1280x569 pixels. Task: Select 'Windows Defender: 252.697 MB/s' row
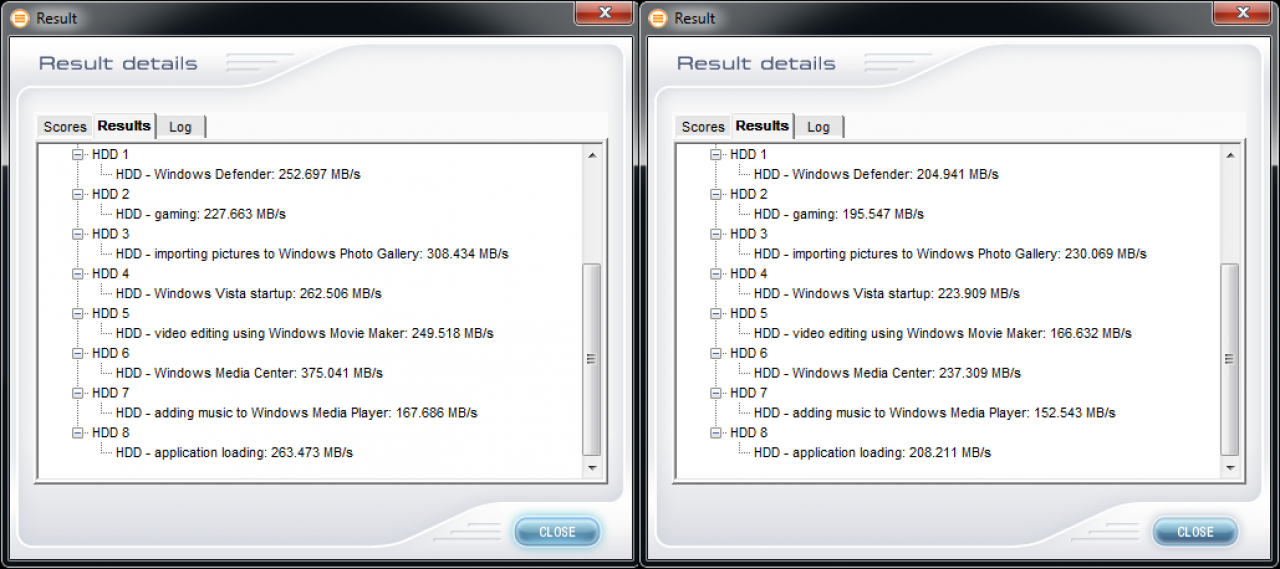[238, 174]
